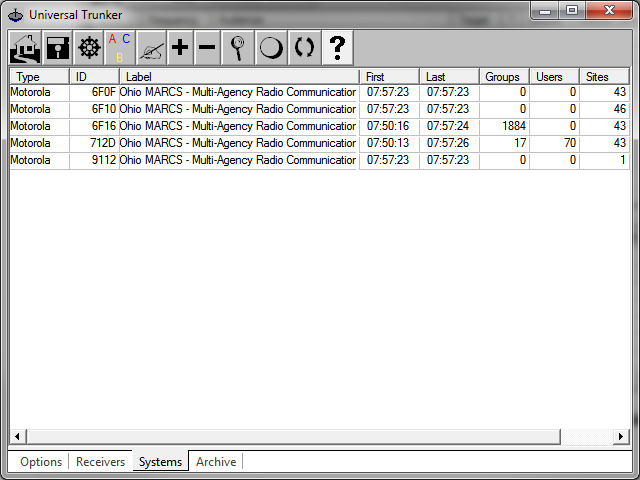
Task: Click the ship's wheel icon
Action: pyautogui.click(x=88, y=47)
